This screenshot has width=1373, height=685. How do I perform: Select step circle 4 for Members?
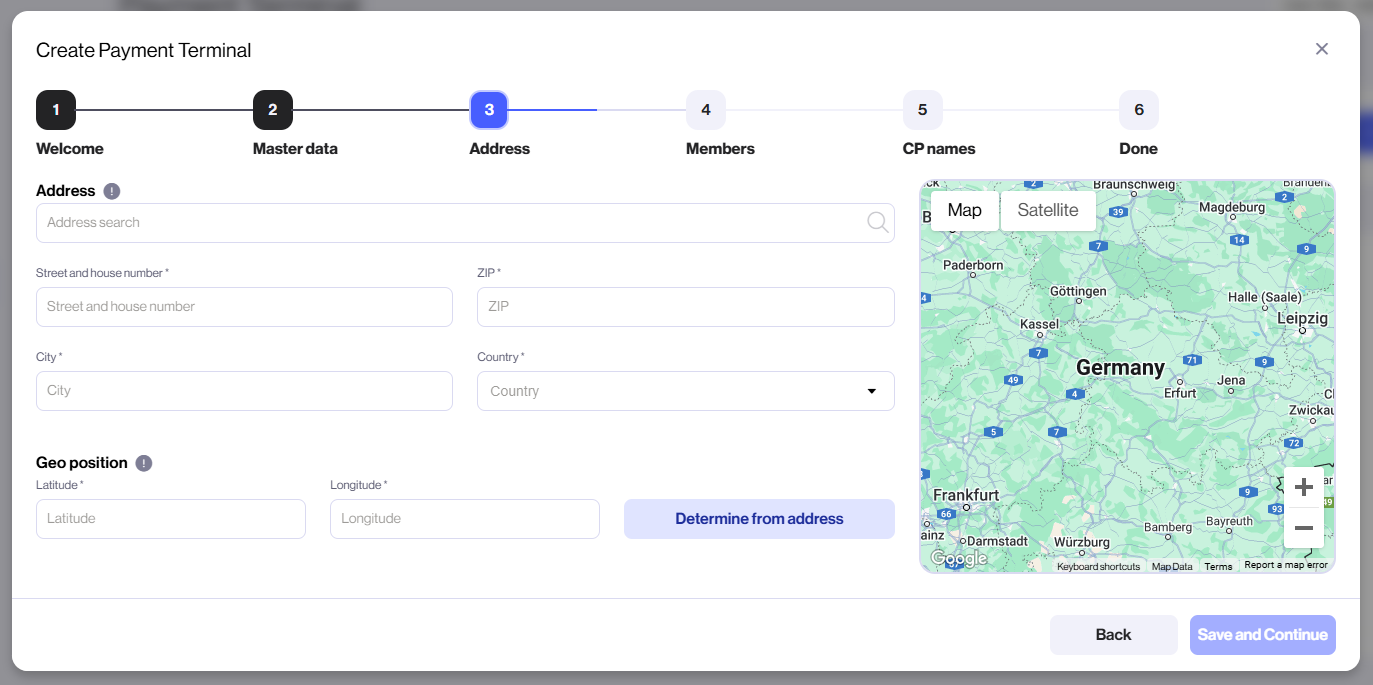click(706, 110)
